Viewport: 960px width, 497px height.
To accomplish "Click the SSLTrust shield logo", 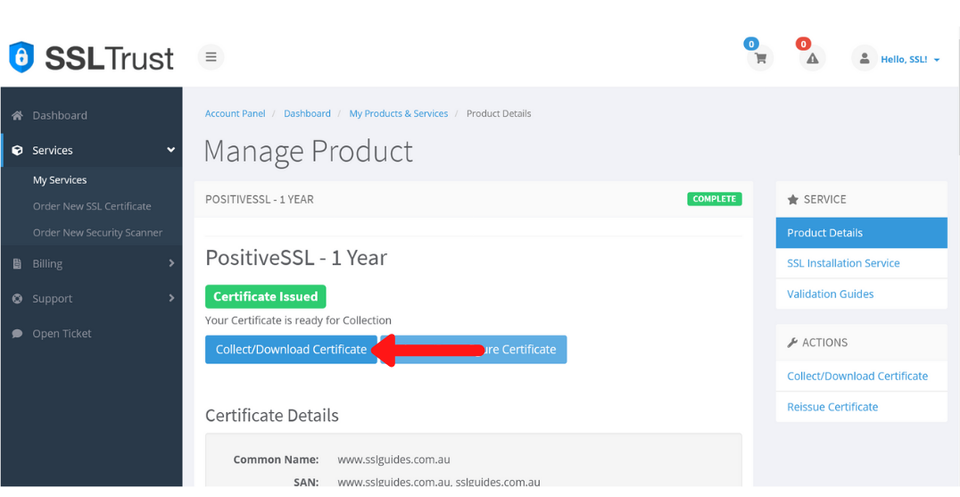I will (x=21, y=57).
